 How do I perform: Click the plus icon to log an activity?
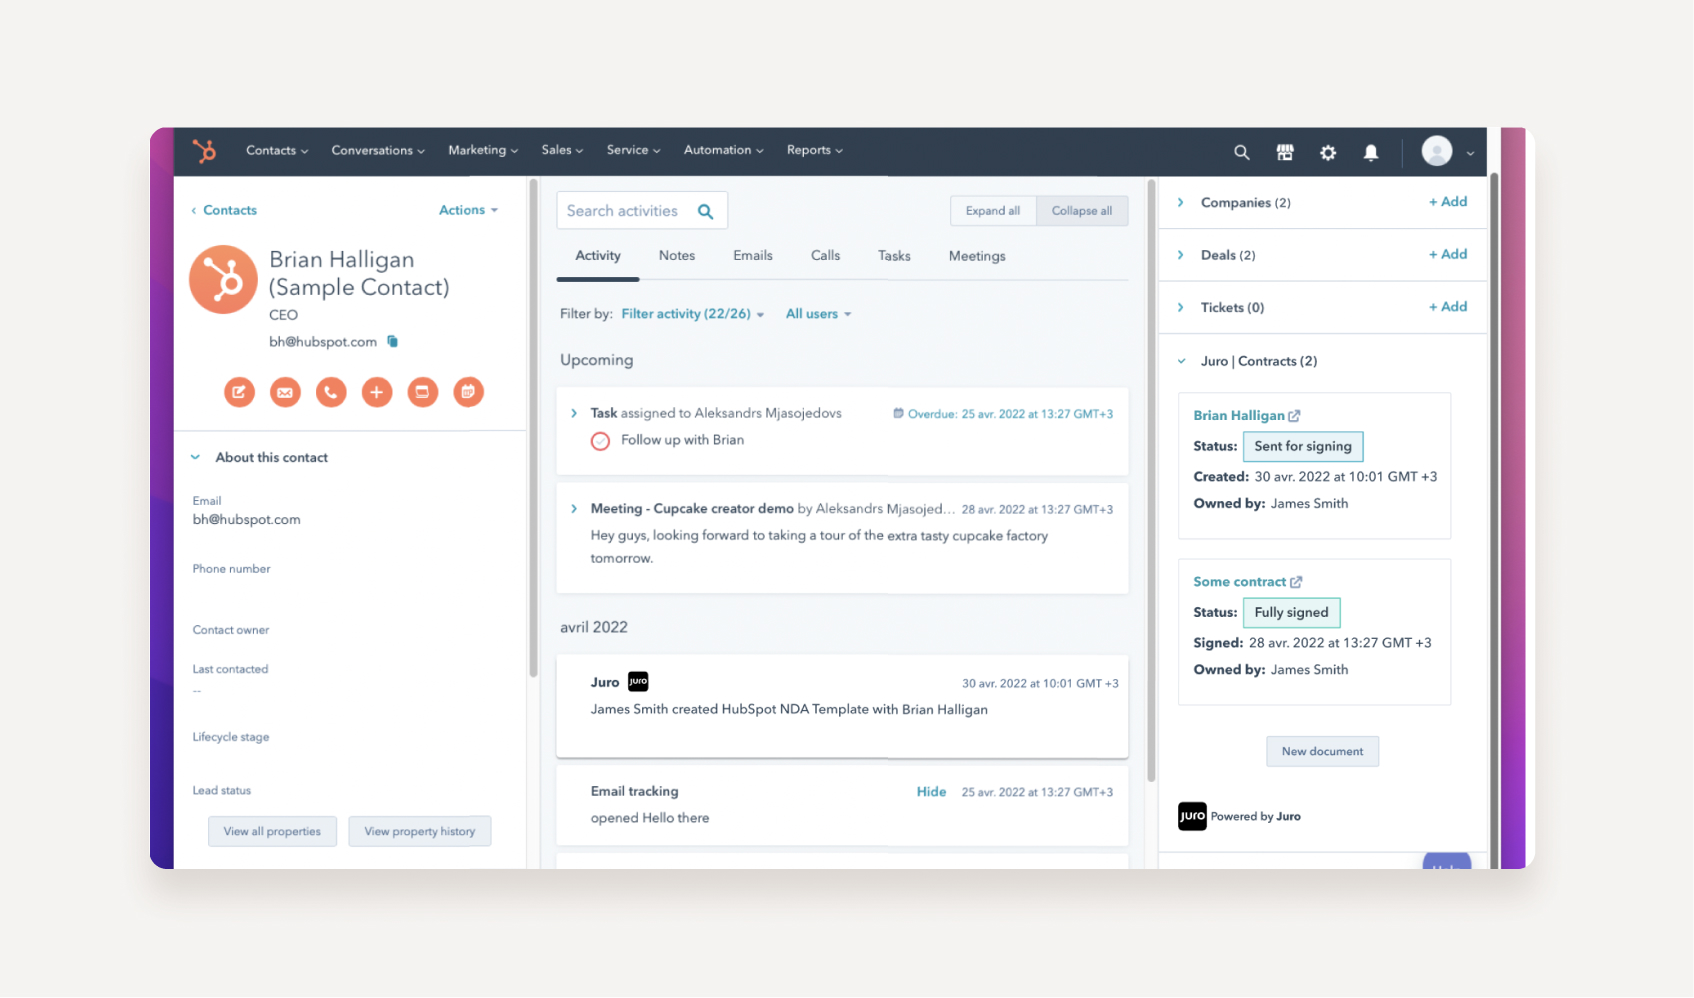[x=377, y=392]
